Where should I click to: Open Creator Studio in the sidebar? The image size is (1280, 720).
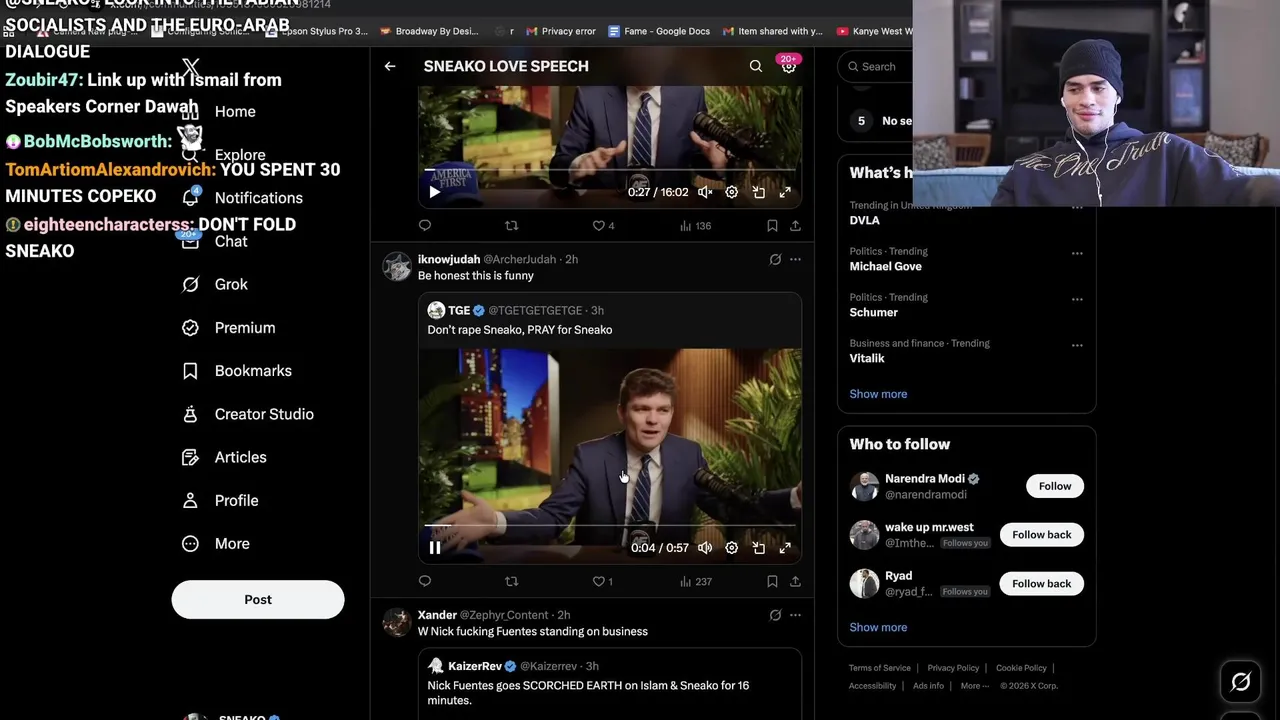(248, 414)
